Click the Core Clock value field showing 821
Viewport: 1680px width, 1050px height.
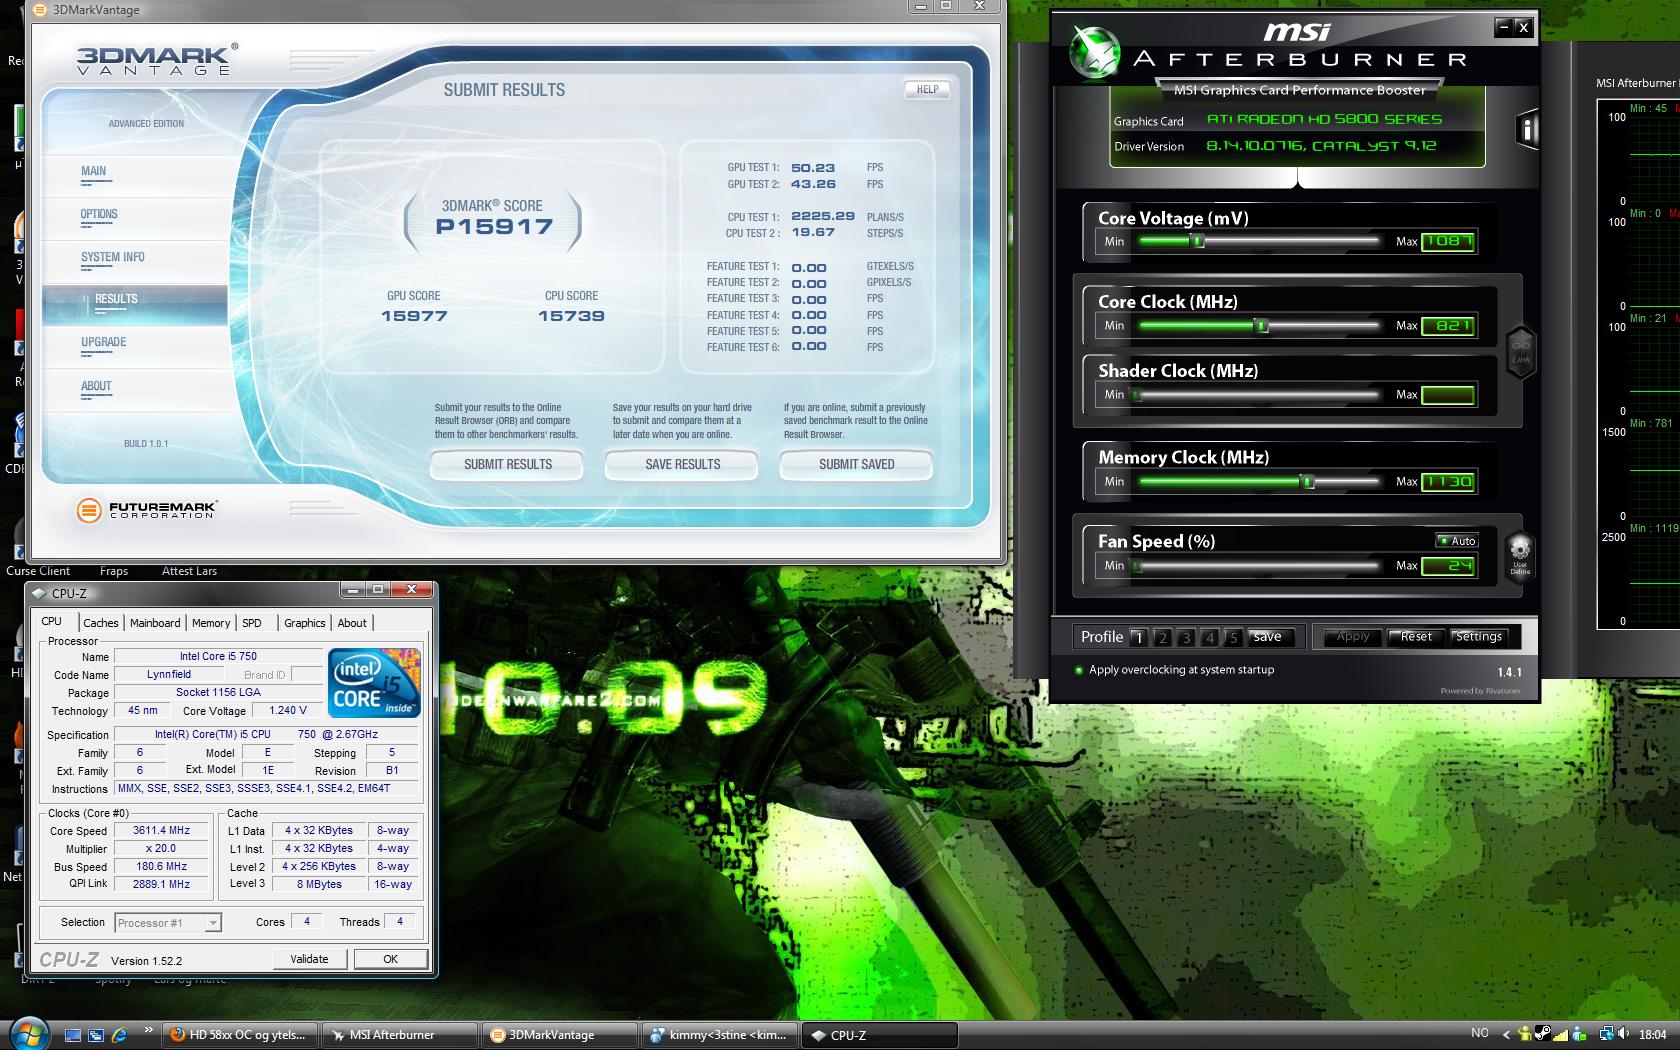(1448, 325)
